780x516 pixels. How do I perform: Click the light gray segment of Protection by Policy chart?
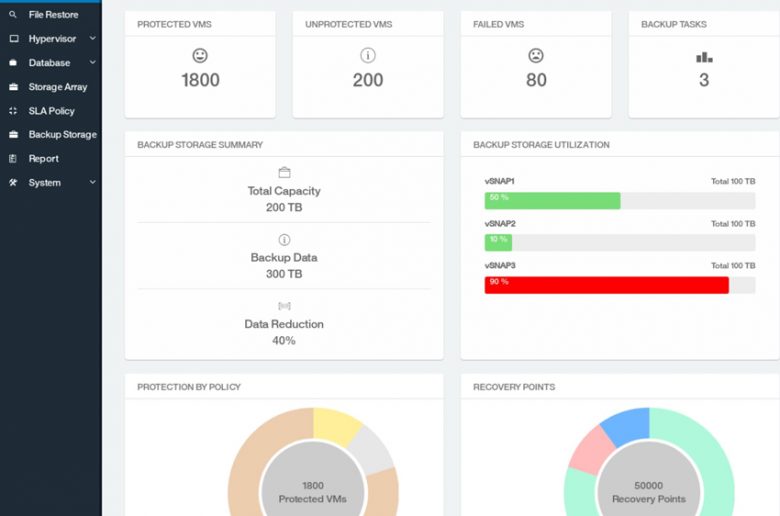(x=373, y=450)
